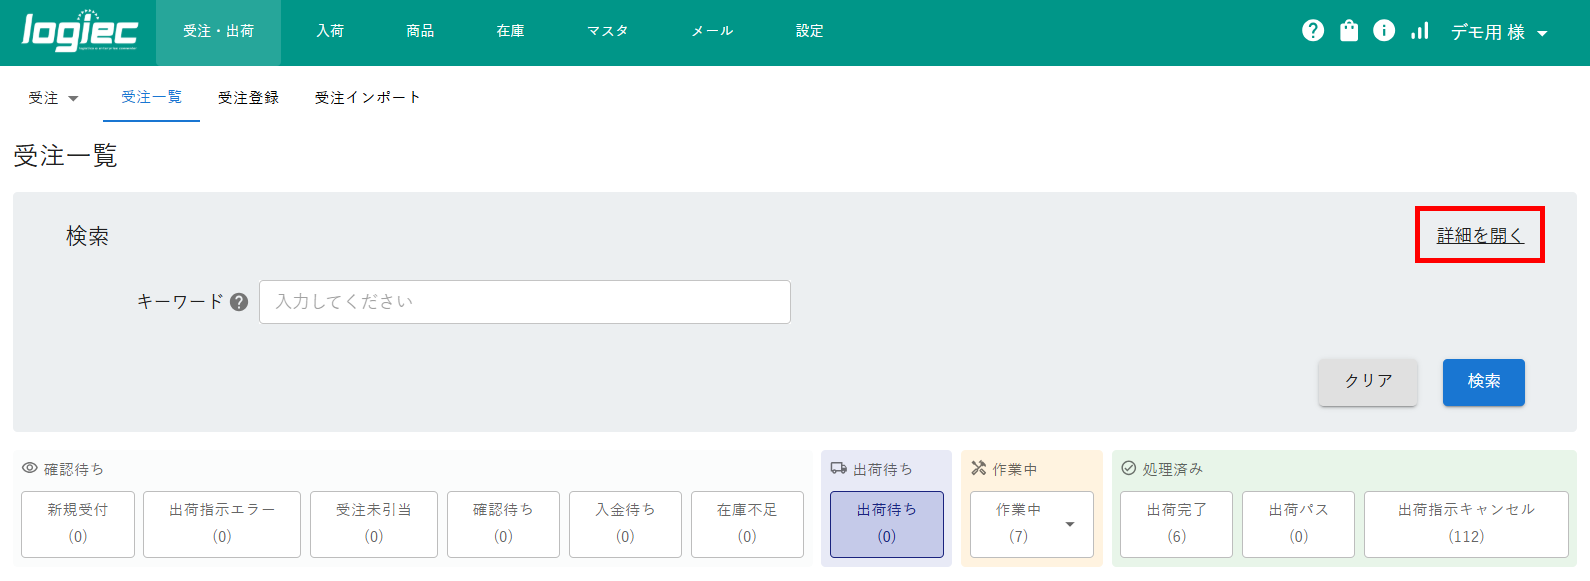The image size is (1590, 581).
Task: Open the help question mark icon
Action: [1313, 31]
